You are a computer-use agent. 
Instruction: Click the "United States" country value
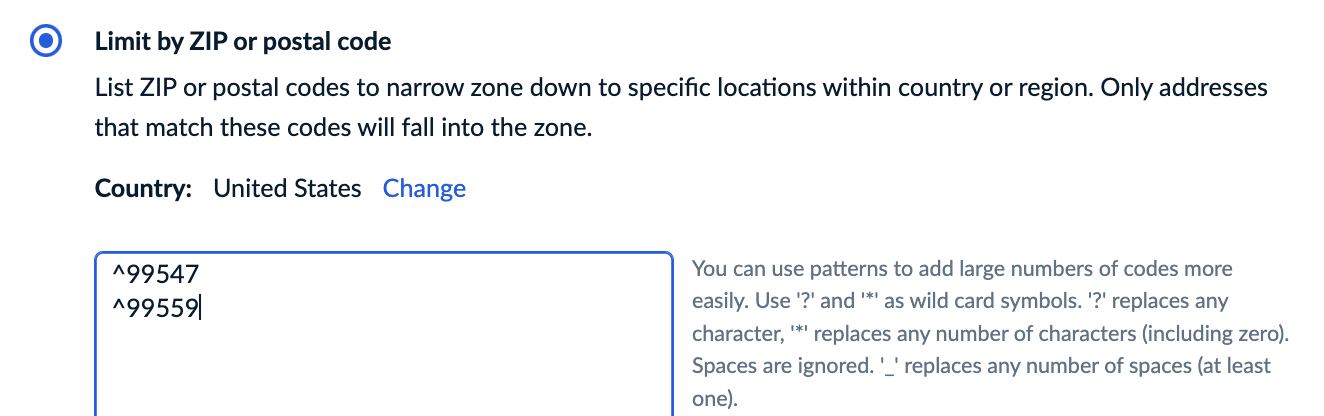tap(287, 188)
